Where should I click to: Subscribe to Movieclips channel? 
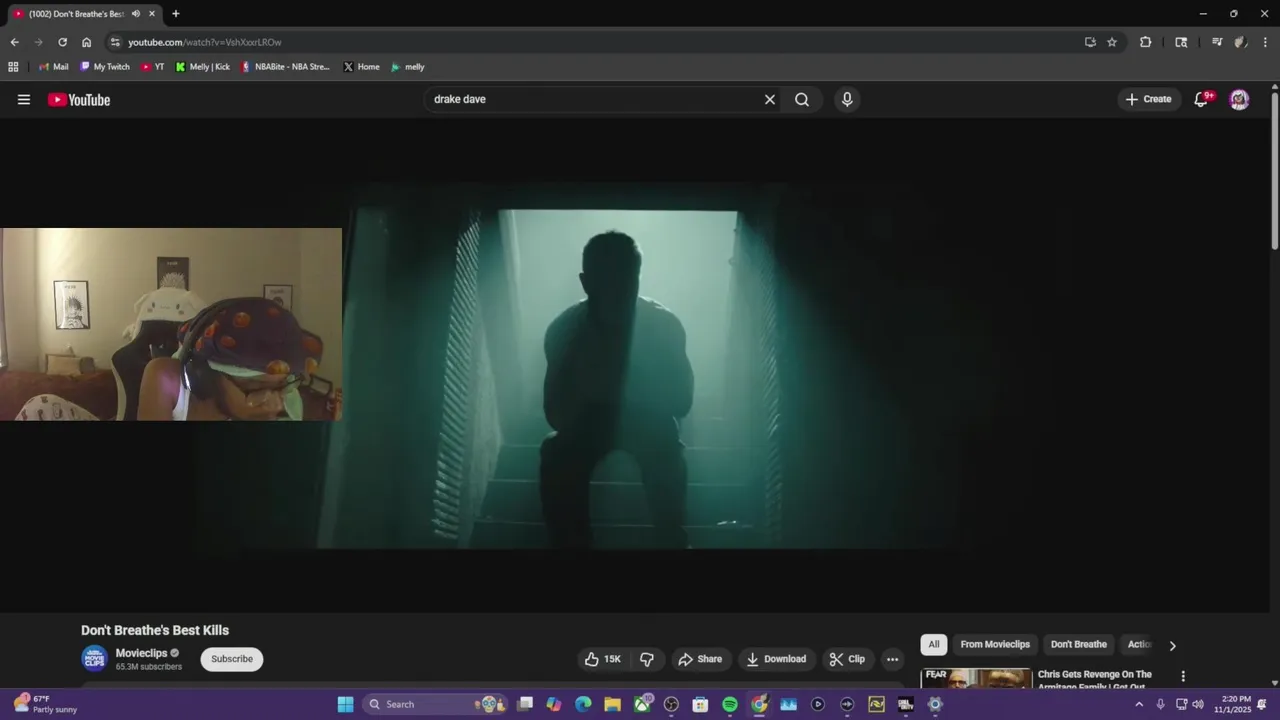pos(232,659)
